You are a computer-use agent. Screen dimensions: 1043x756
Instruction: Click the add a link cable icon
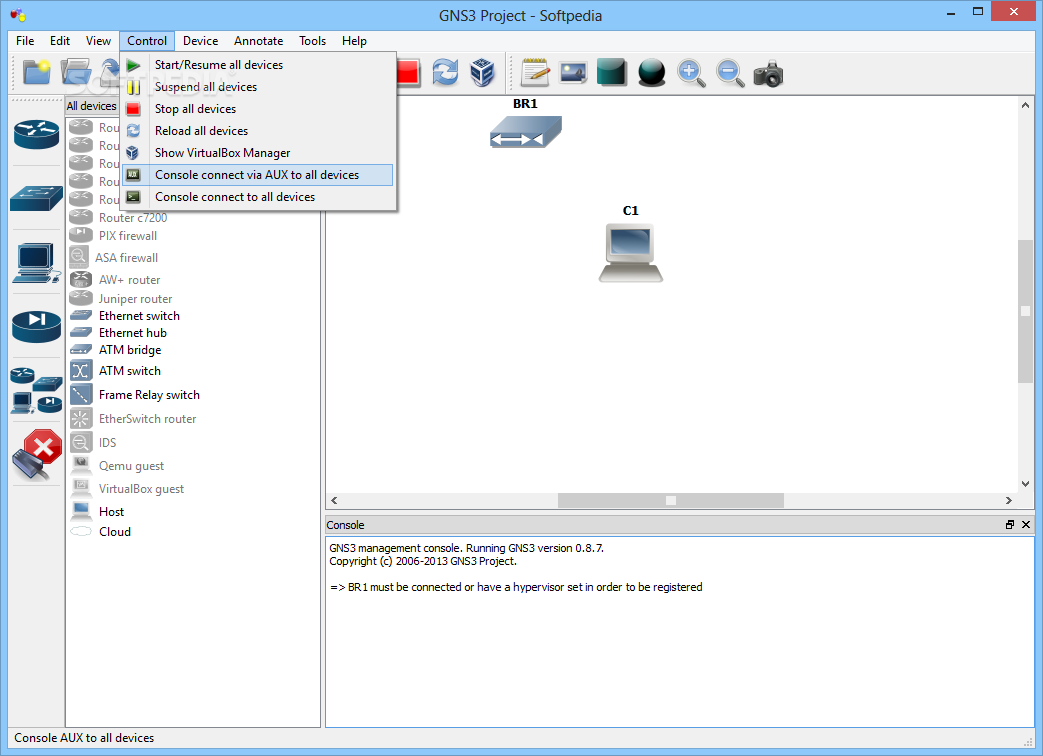37,455
